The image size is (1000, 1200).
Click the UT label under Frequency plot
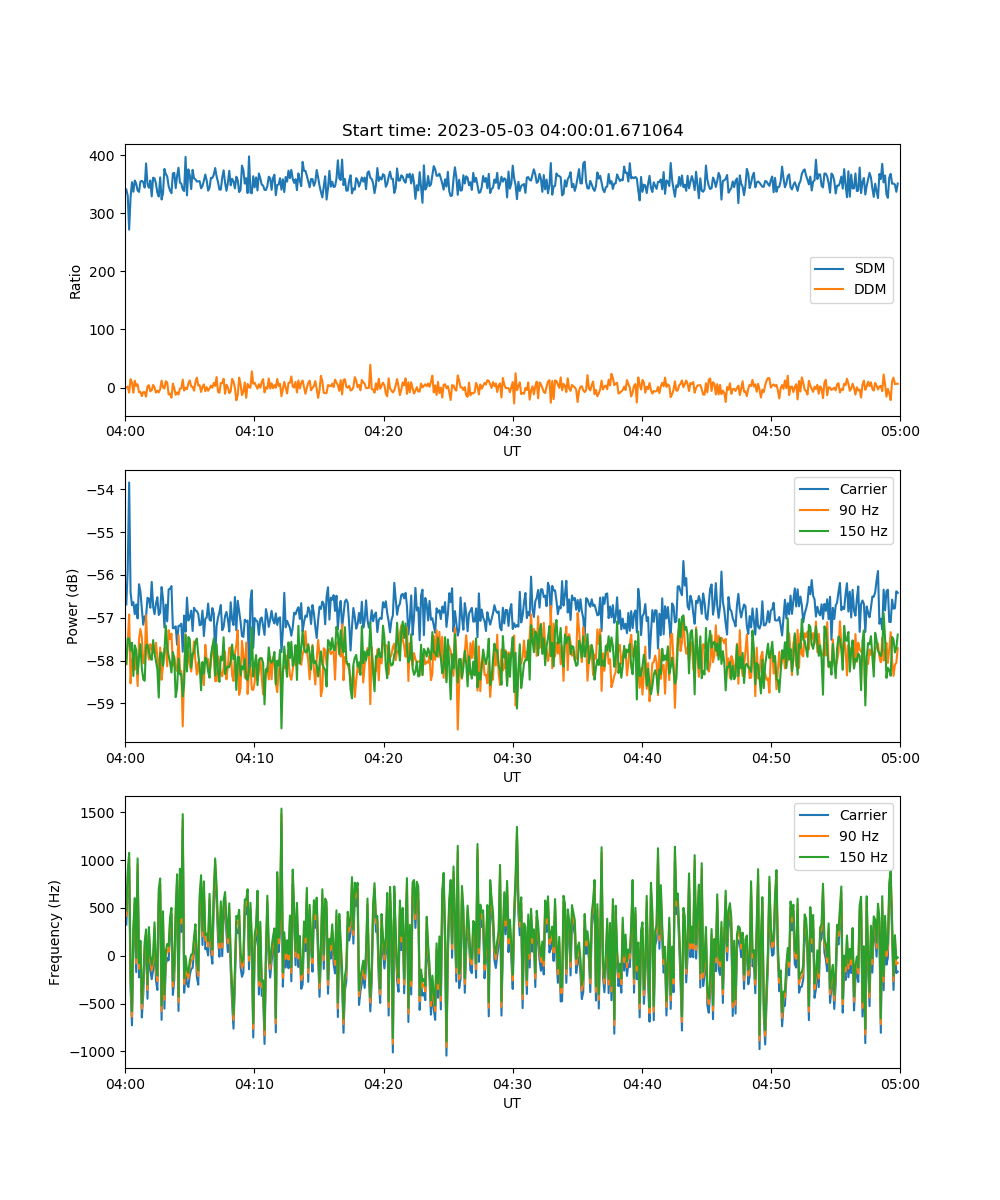(512, 1103)
